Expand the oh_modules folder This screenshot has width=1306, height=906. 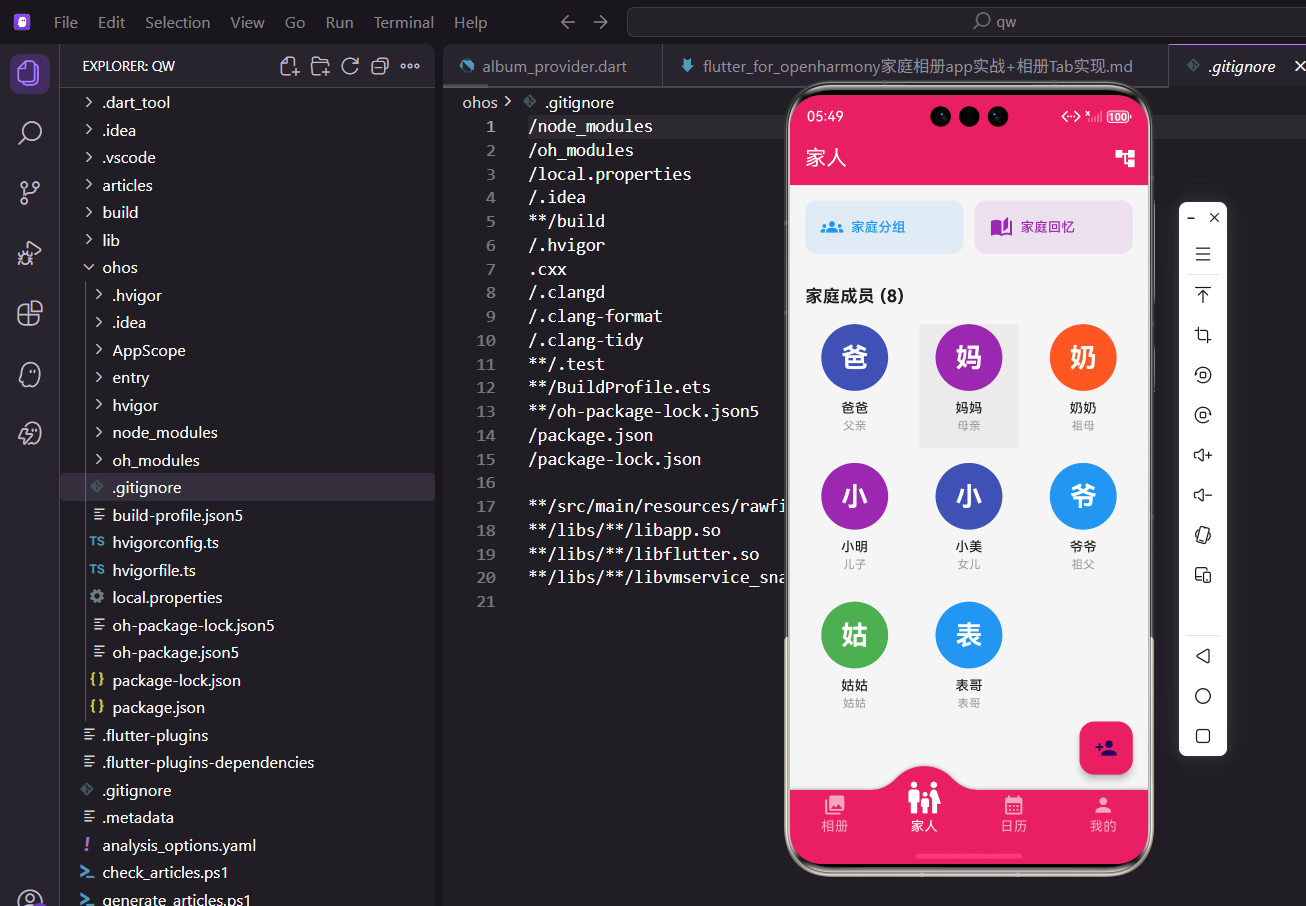coord(247,460)
